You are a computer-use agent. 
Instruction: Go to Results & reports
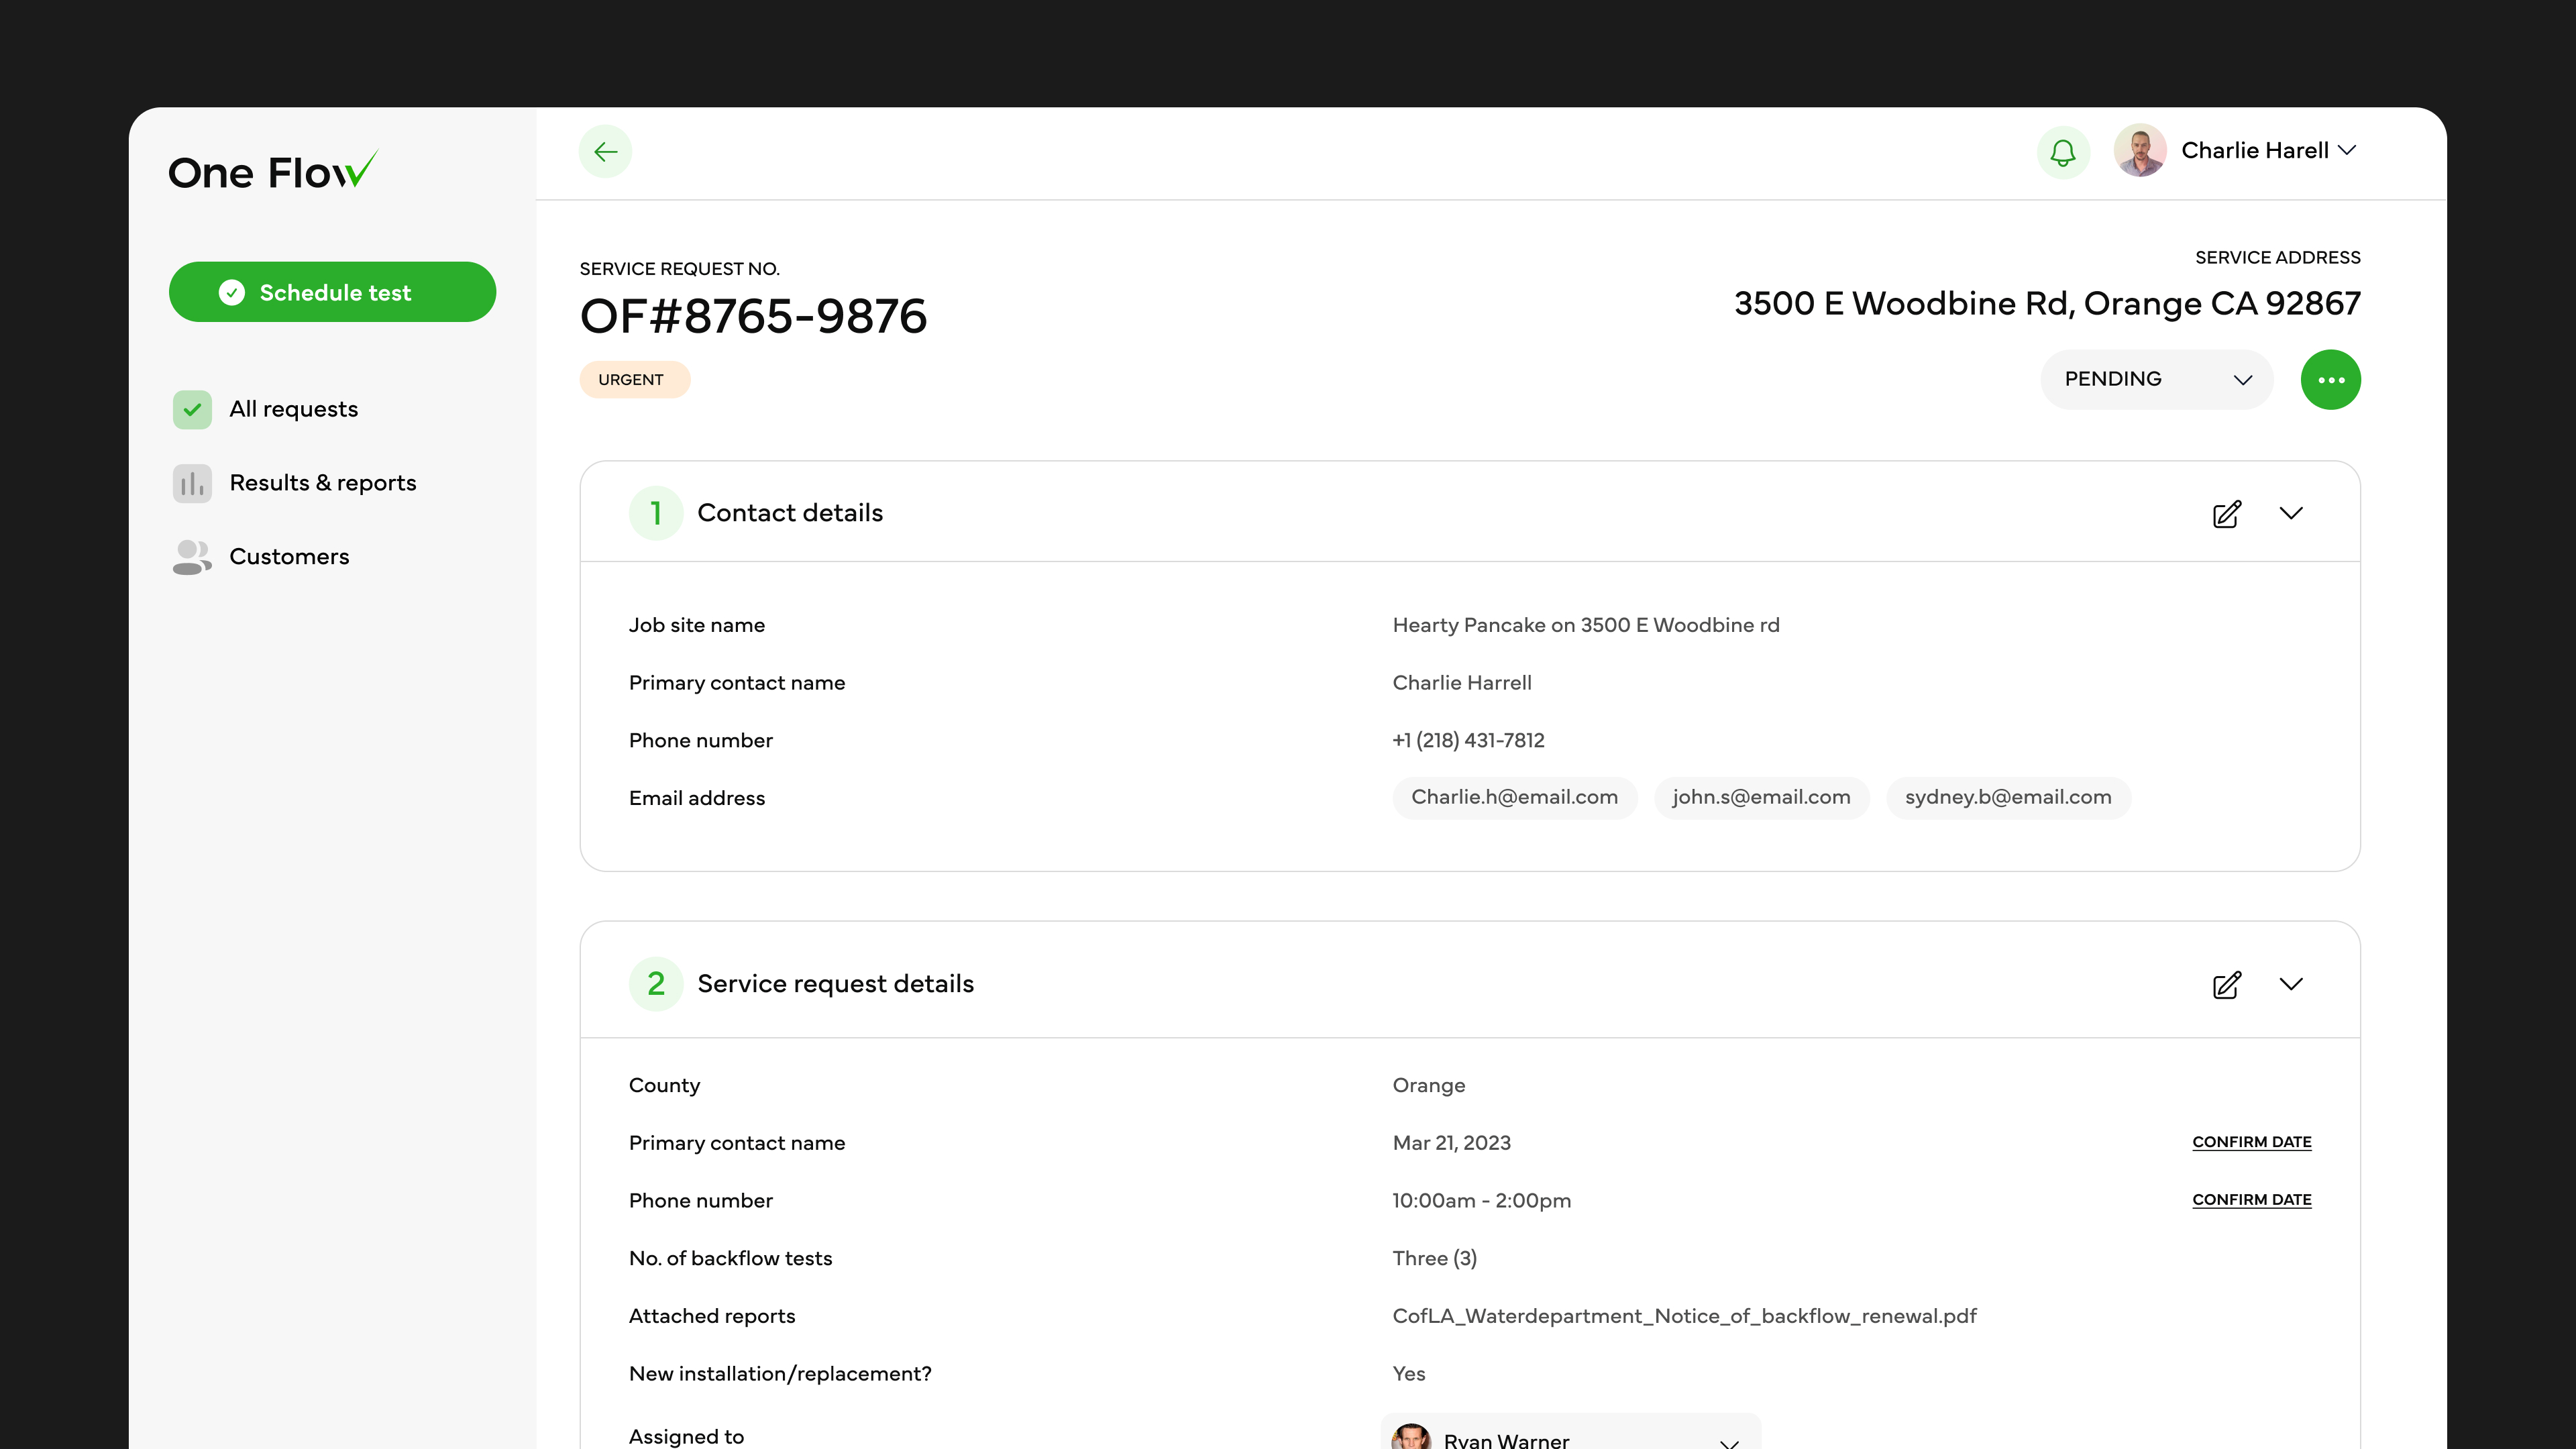(322, 483)
